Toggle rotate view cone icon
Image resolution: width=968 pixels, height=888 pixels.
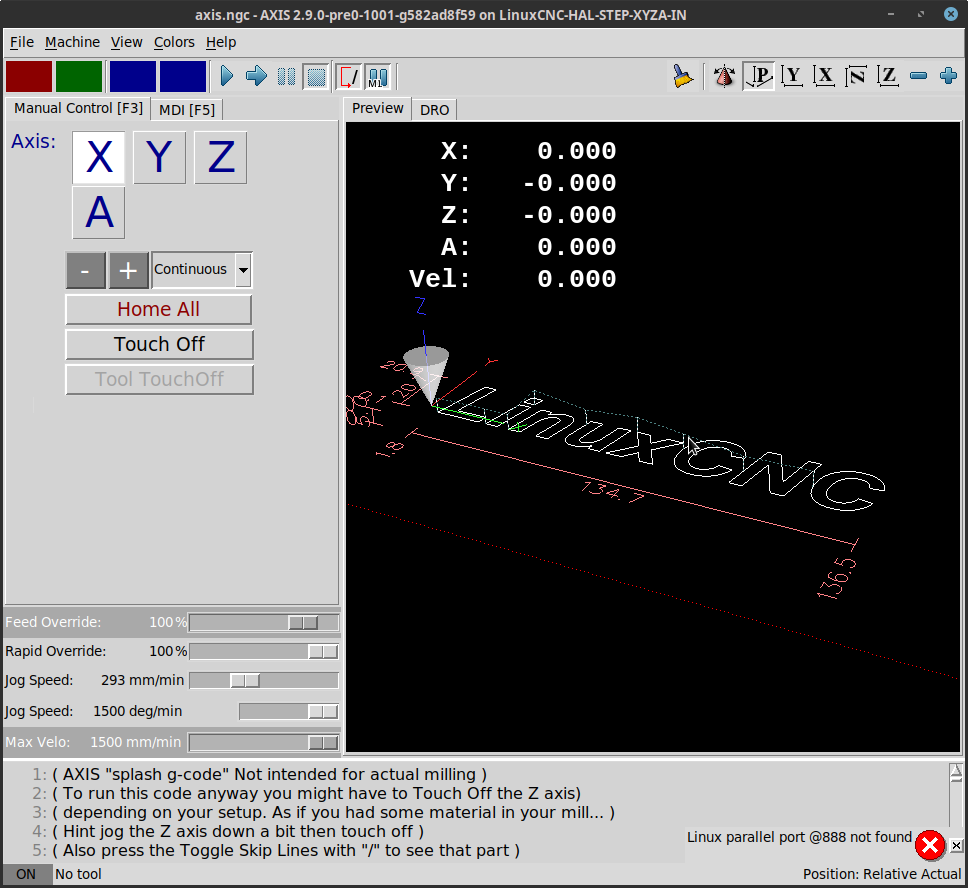pos(724,76)
